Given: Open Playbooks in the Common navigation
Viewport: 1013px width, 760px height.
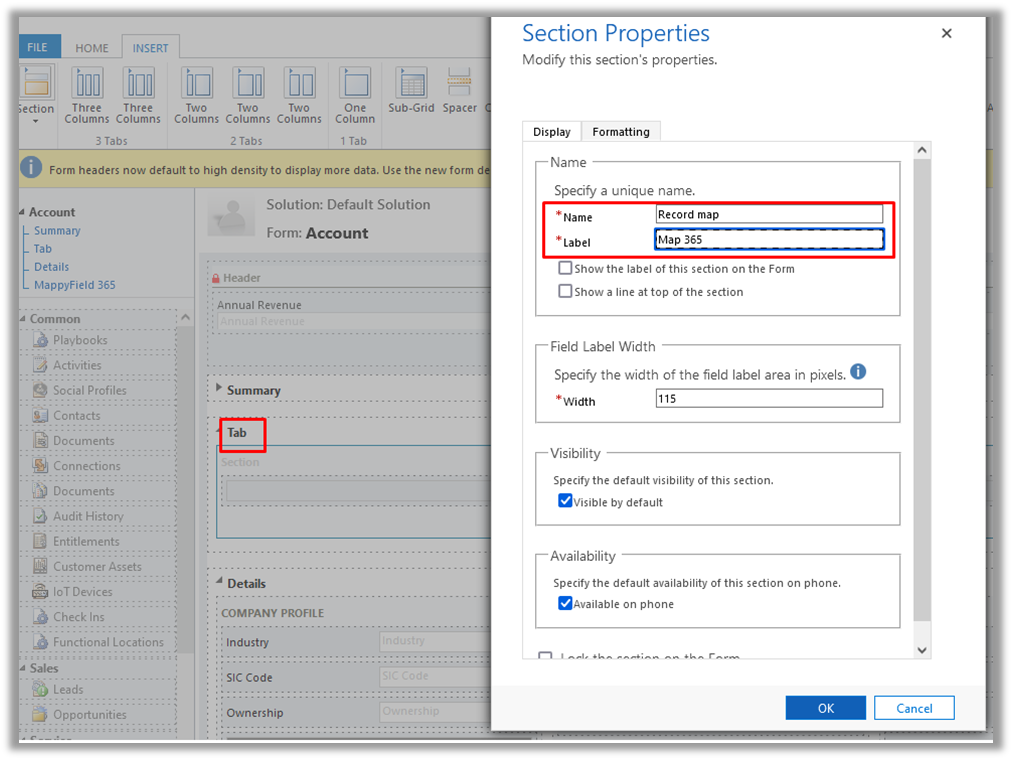Looking at the screenshot, I should (x=80, y=340).
